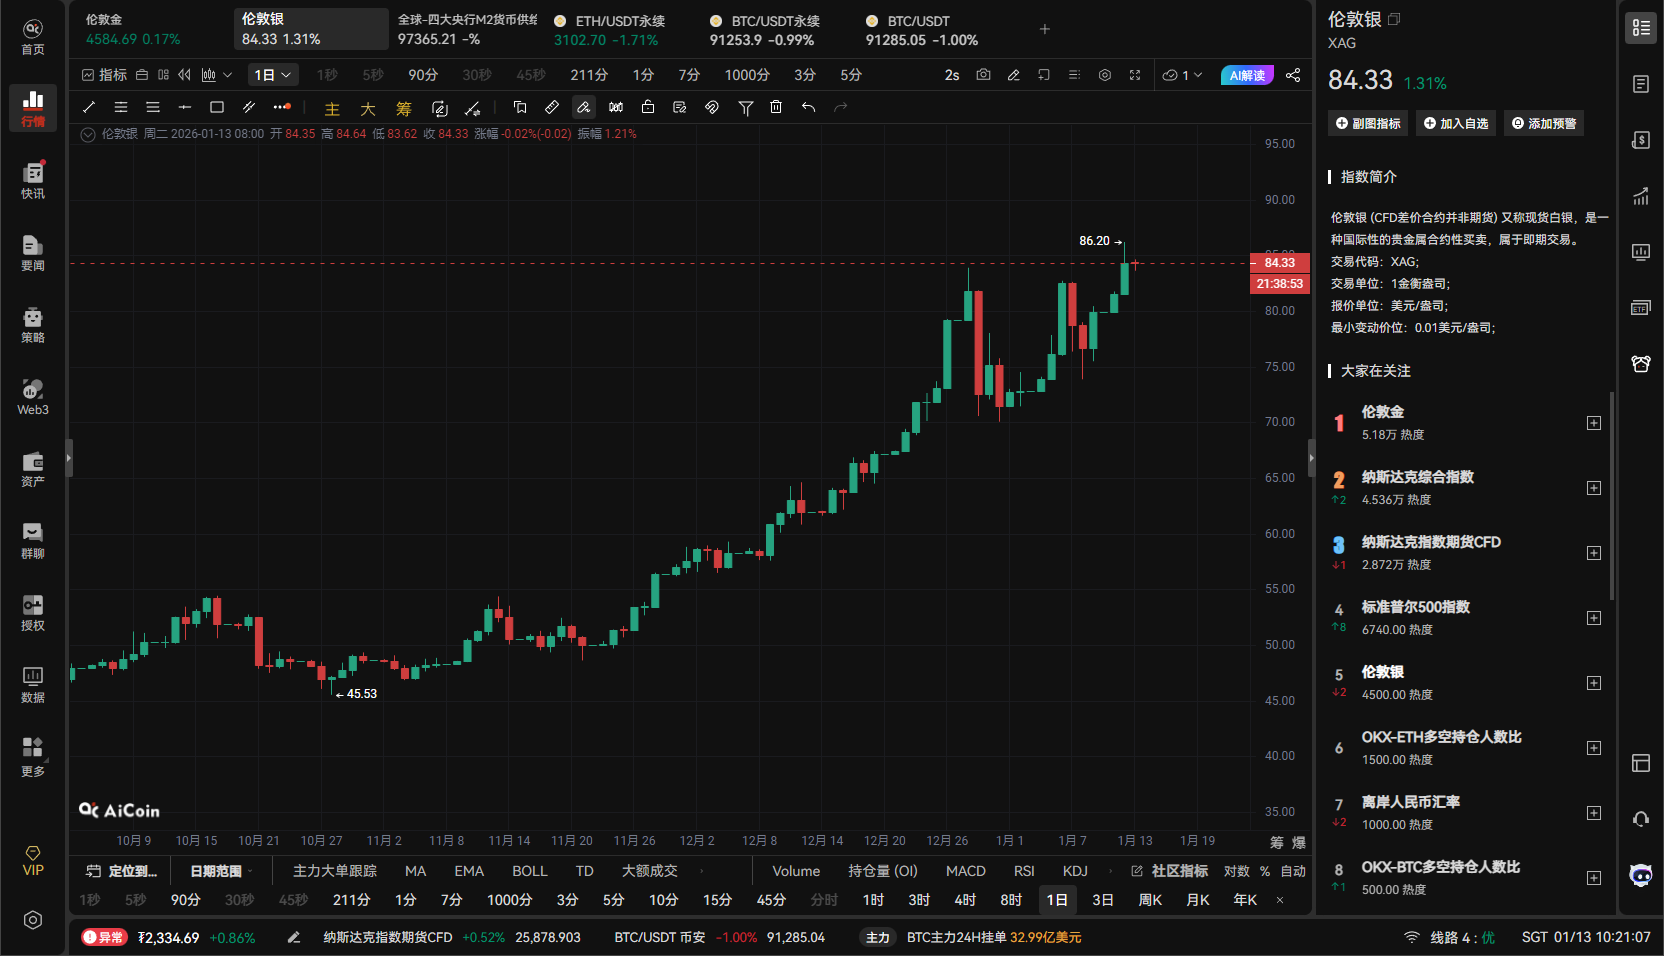This screenshot has width=1664, height=956.
Task: Toggle the 主 main chart mode
Action: point(331,108)
